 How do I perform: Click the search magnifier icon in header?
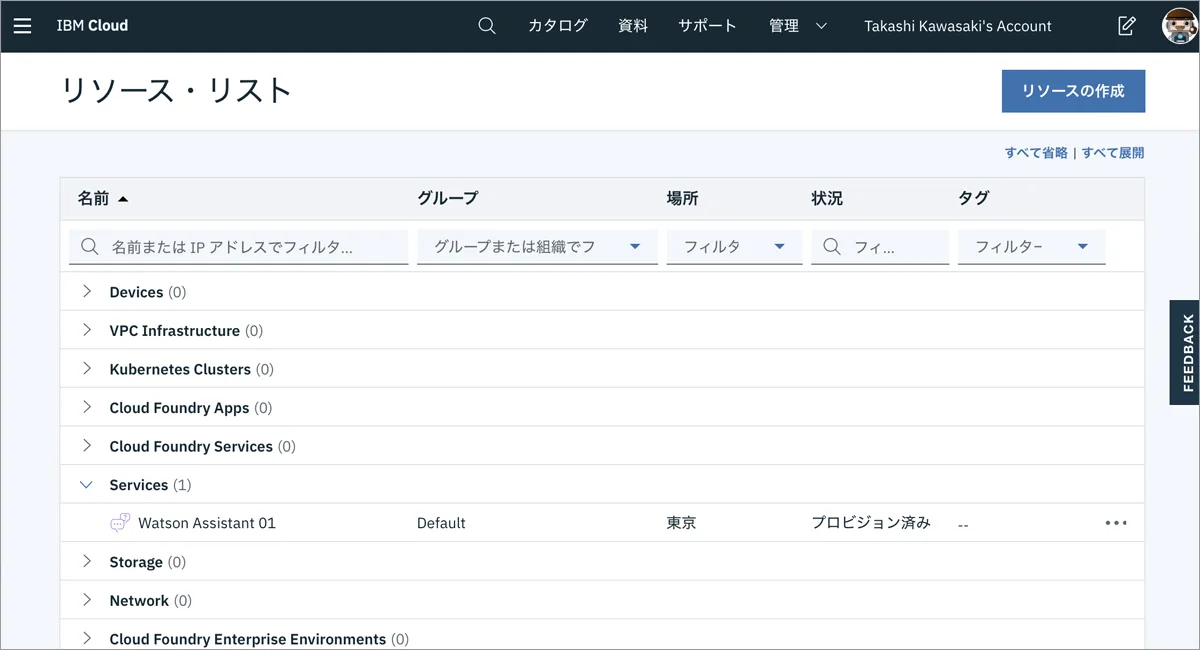pyautogui.click(x=487, y=26)
